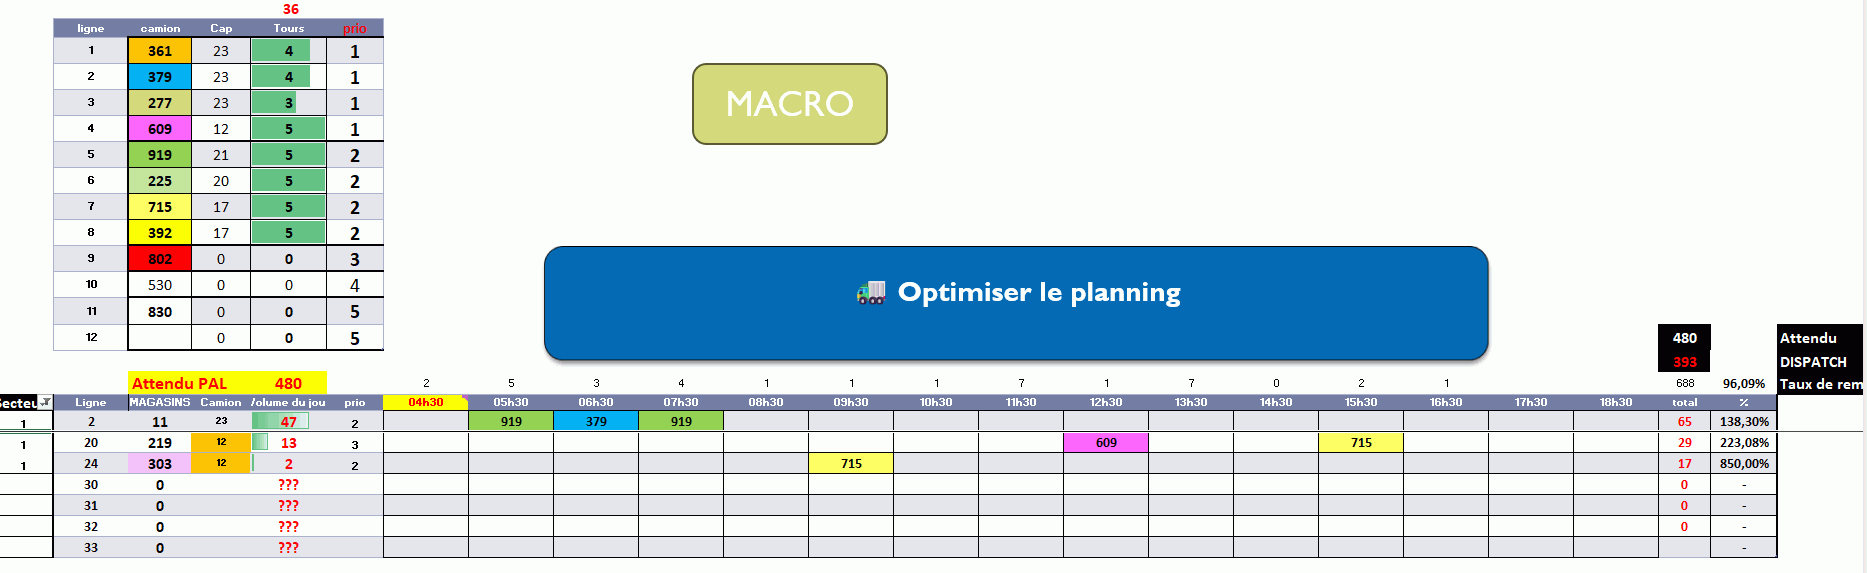This screenshot has height=573, width=1867.
Task: Select the red camion 802 cell
Action: [x=160, y=259]
